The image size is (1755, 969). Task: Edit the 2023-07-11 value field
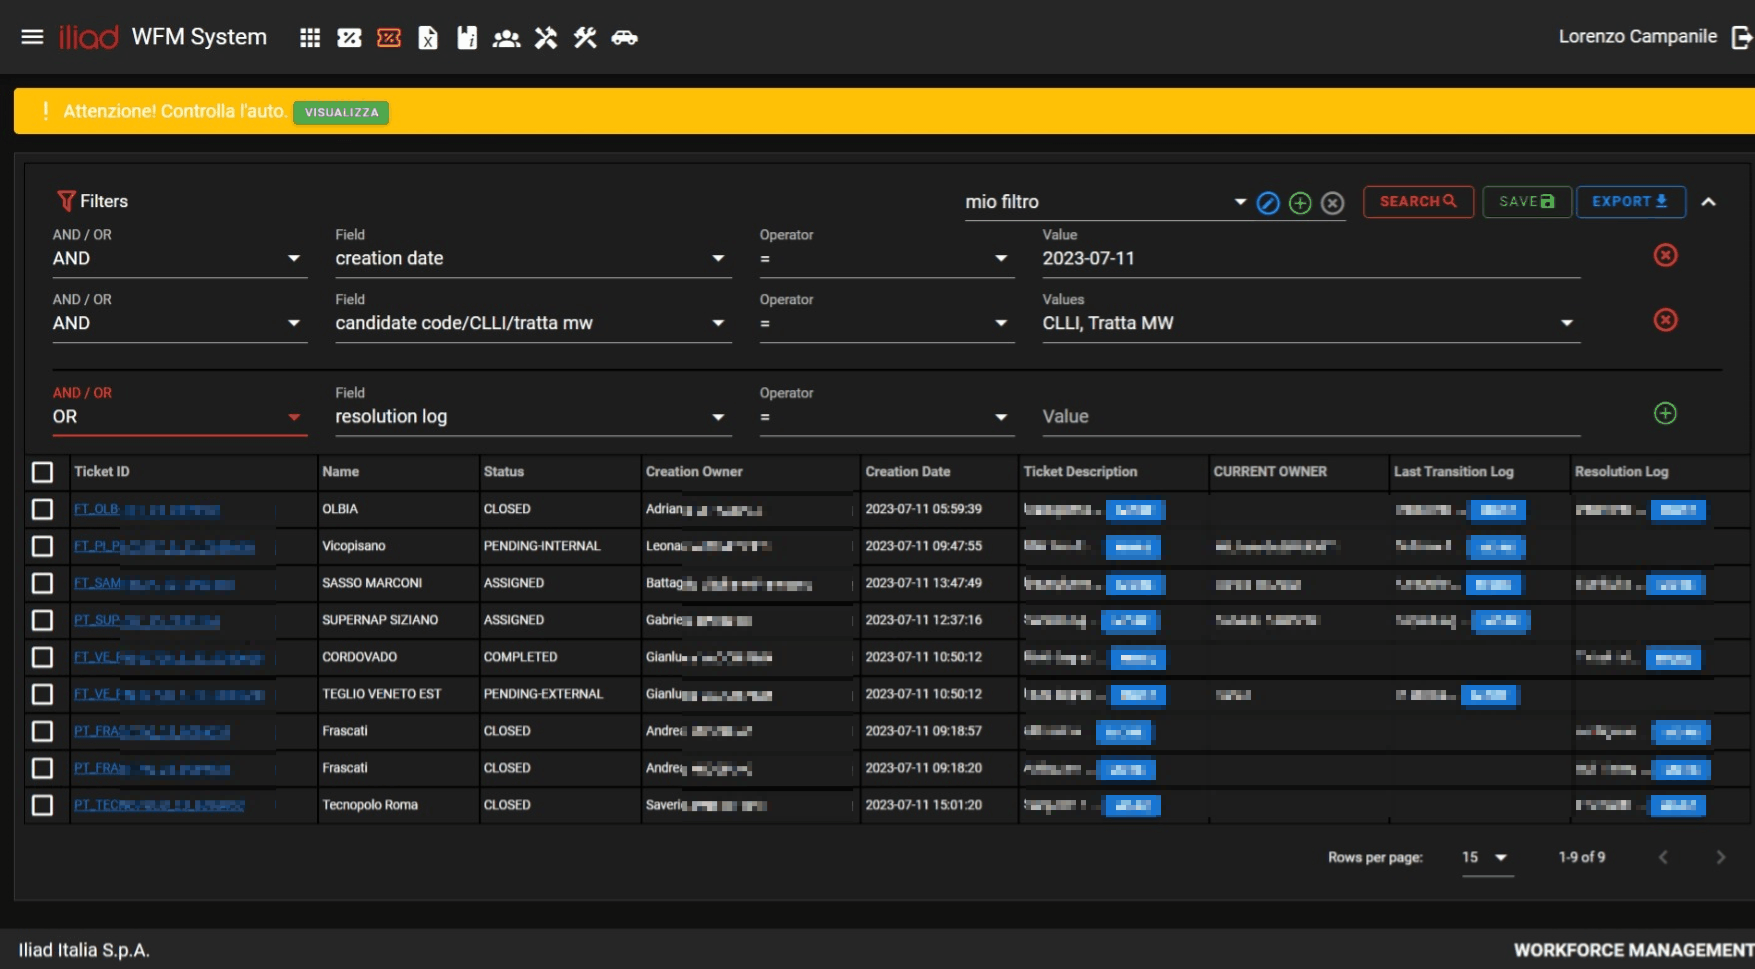click(1311, 258)
